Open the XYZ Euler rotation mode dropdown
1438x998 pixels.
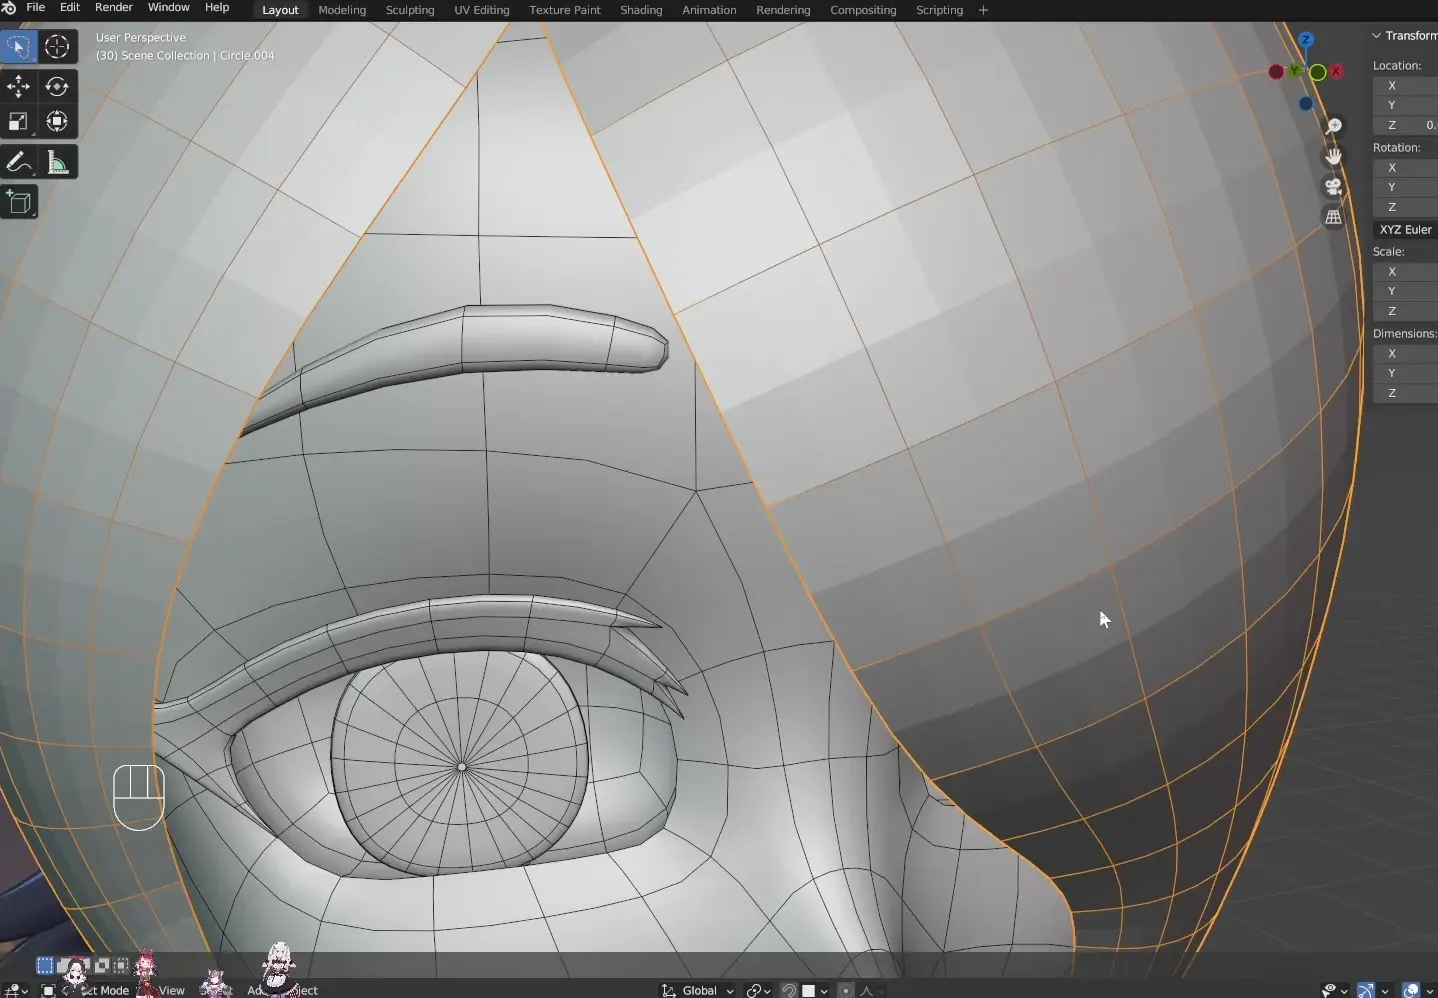click(1405, 230)
